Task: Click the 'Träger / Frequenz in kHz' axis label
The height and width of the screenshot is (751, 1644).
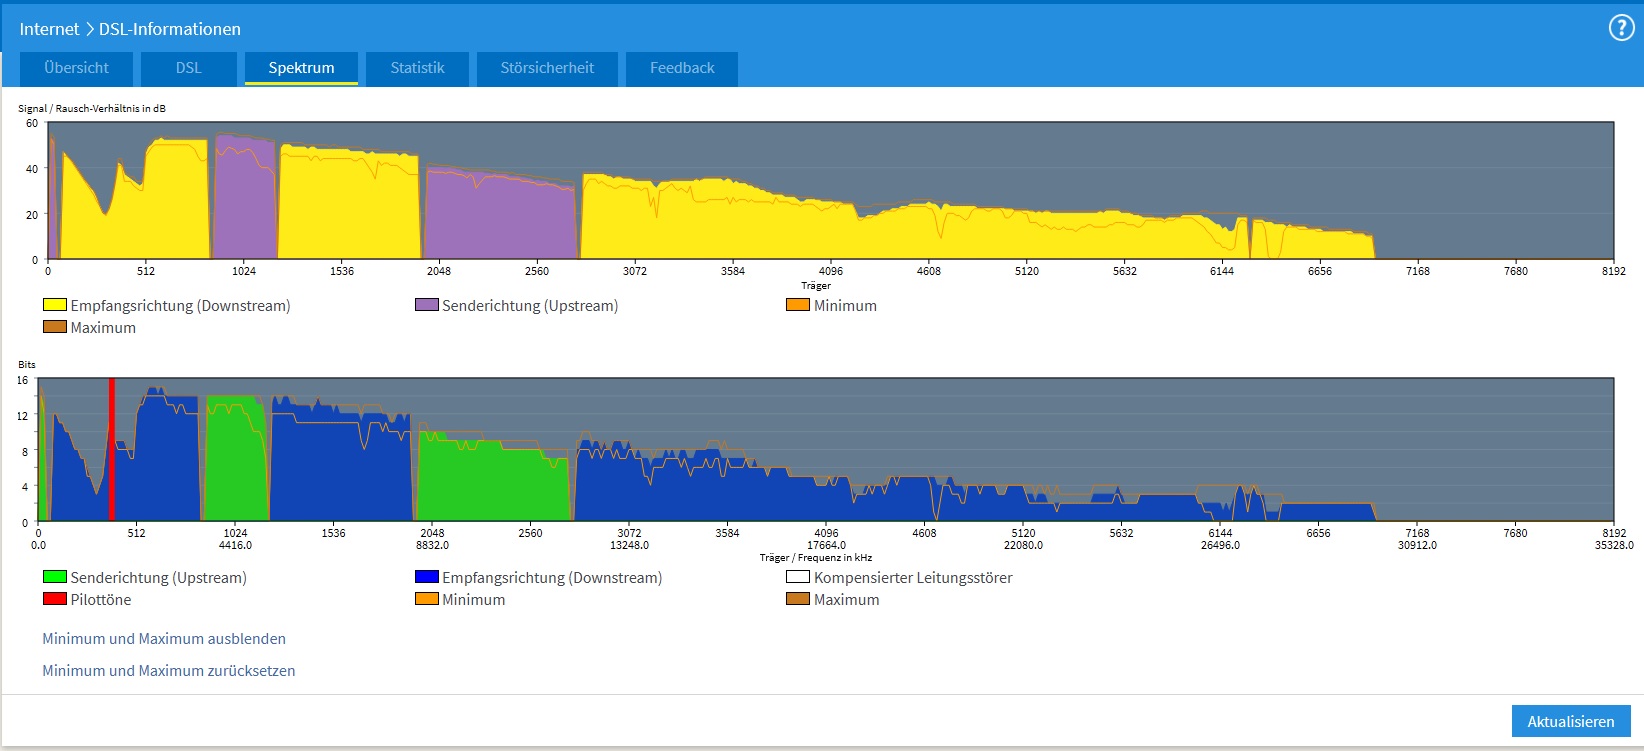Action: coord(816,558)
